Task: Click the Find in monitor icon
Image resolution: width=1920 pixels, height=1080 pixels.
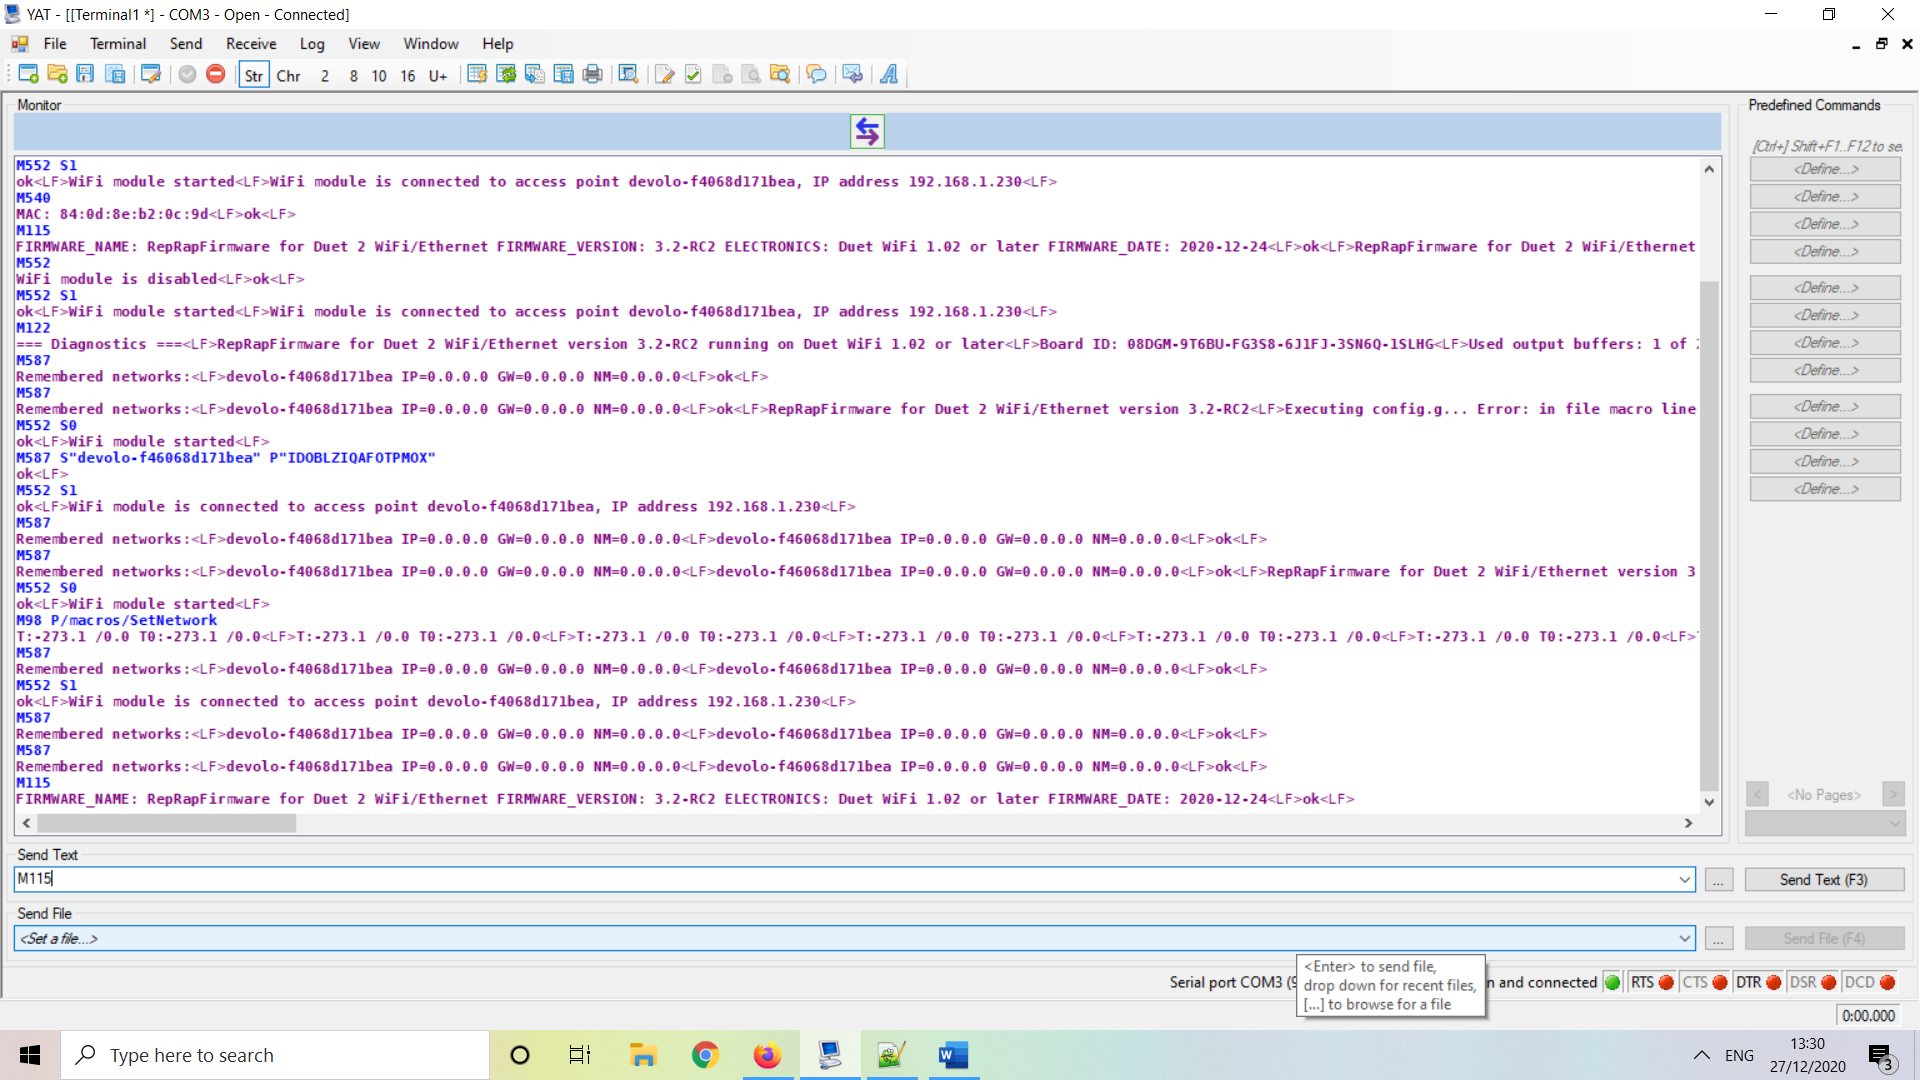Action: [x=628, y=75]
